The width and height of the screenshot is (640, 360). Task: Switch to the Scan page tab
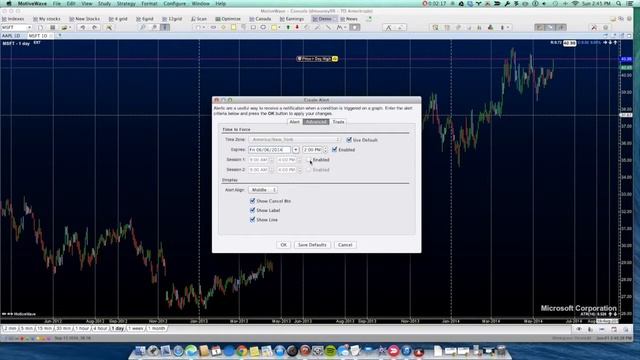click(x=199, y=19)
